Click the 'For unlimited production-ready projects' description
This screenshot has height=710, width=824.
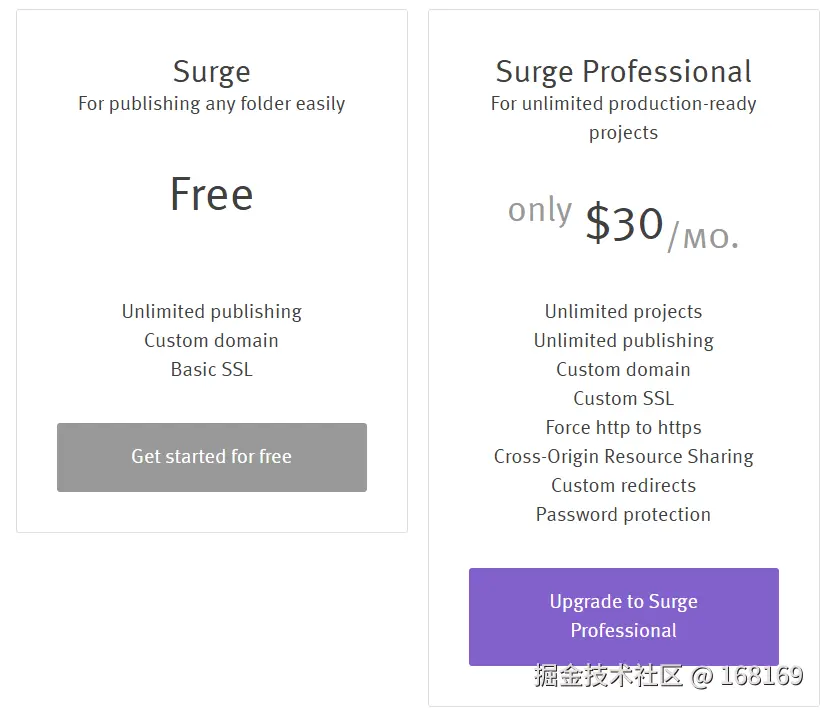(x=623, y=118)
